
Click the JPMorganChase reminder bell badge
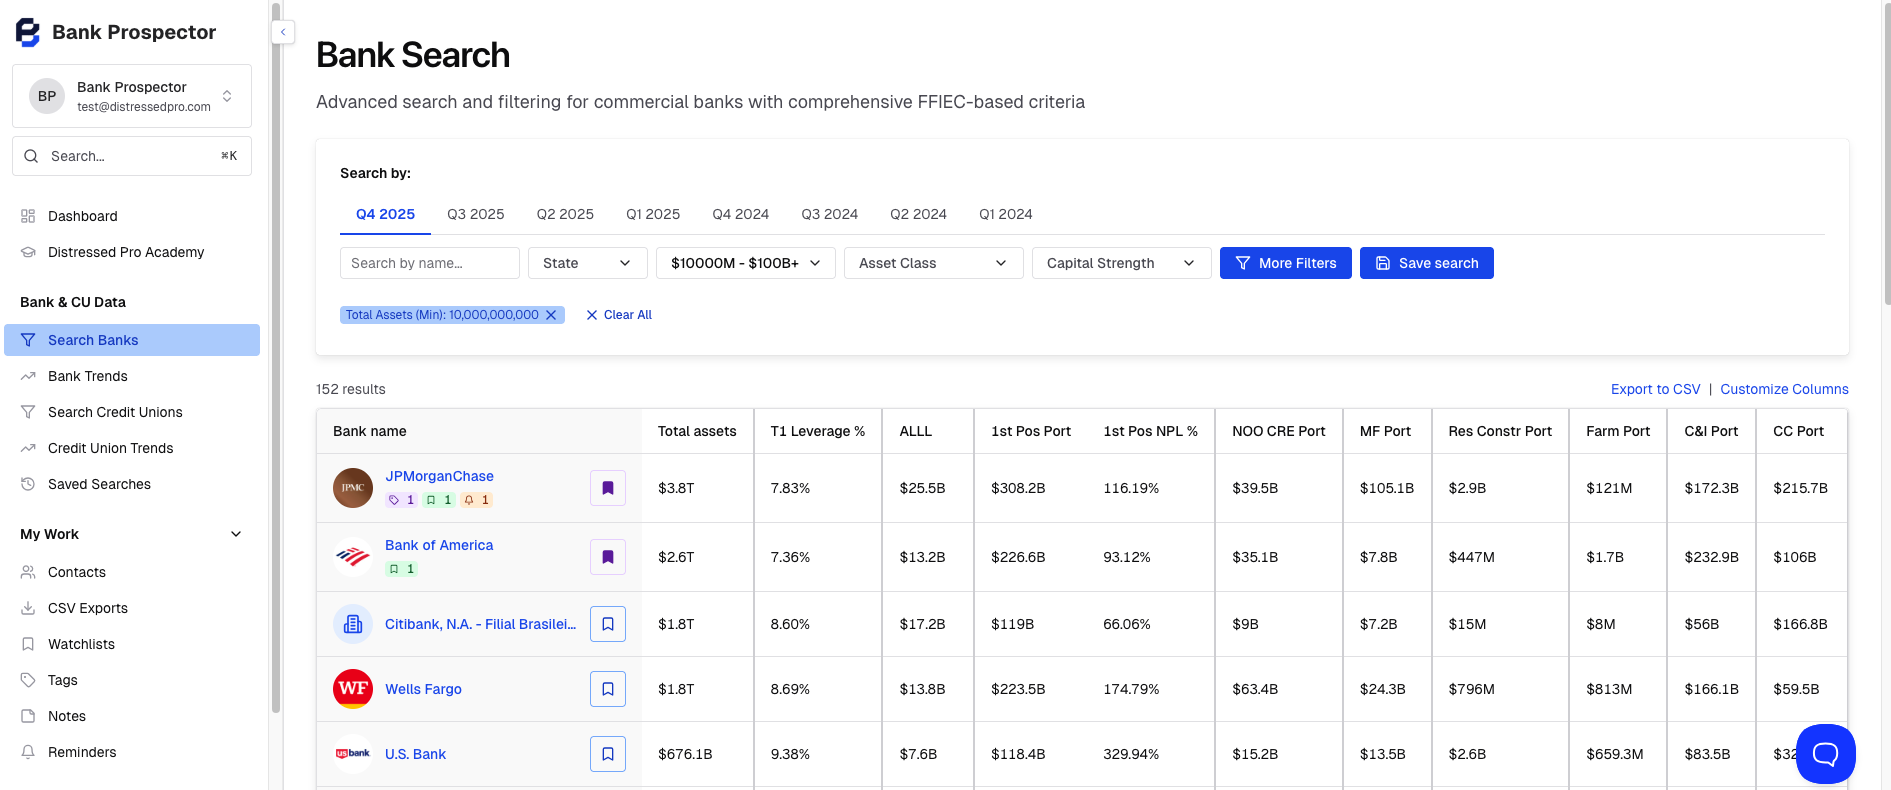pos(476,500)
